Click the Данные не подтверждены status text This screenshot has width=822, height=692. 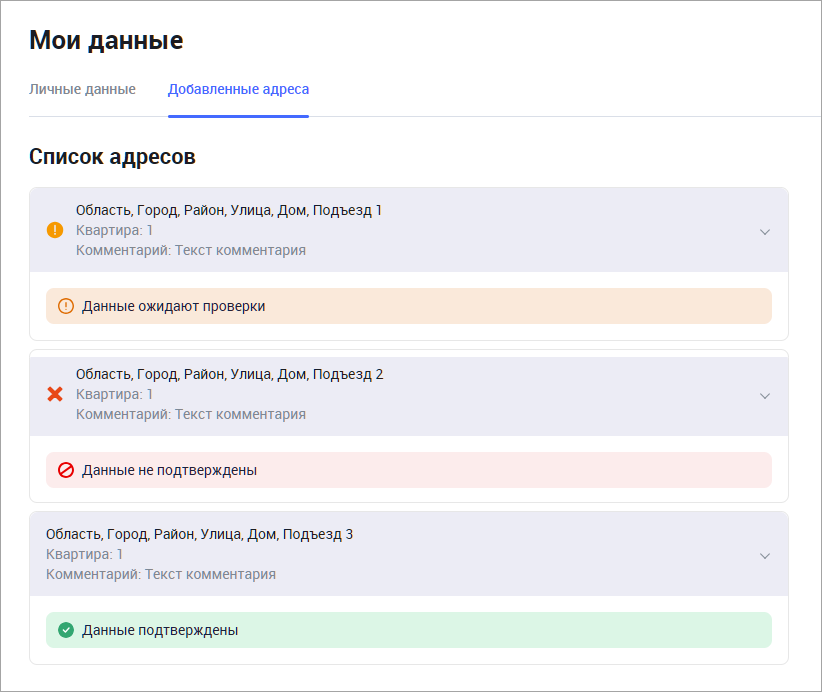pyautogui.click(x=169, y=470)
